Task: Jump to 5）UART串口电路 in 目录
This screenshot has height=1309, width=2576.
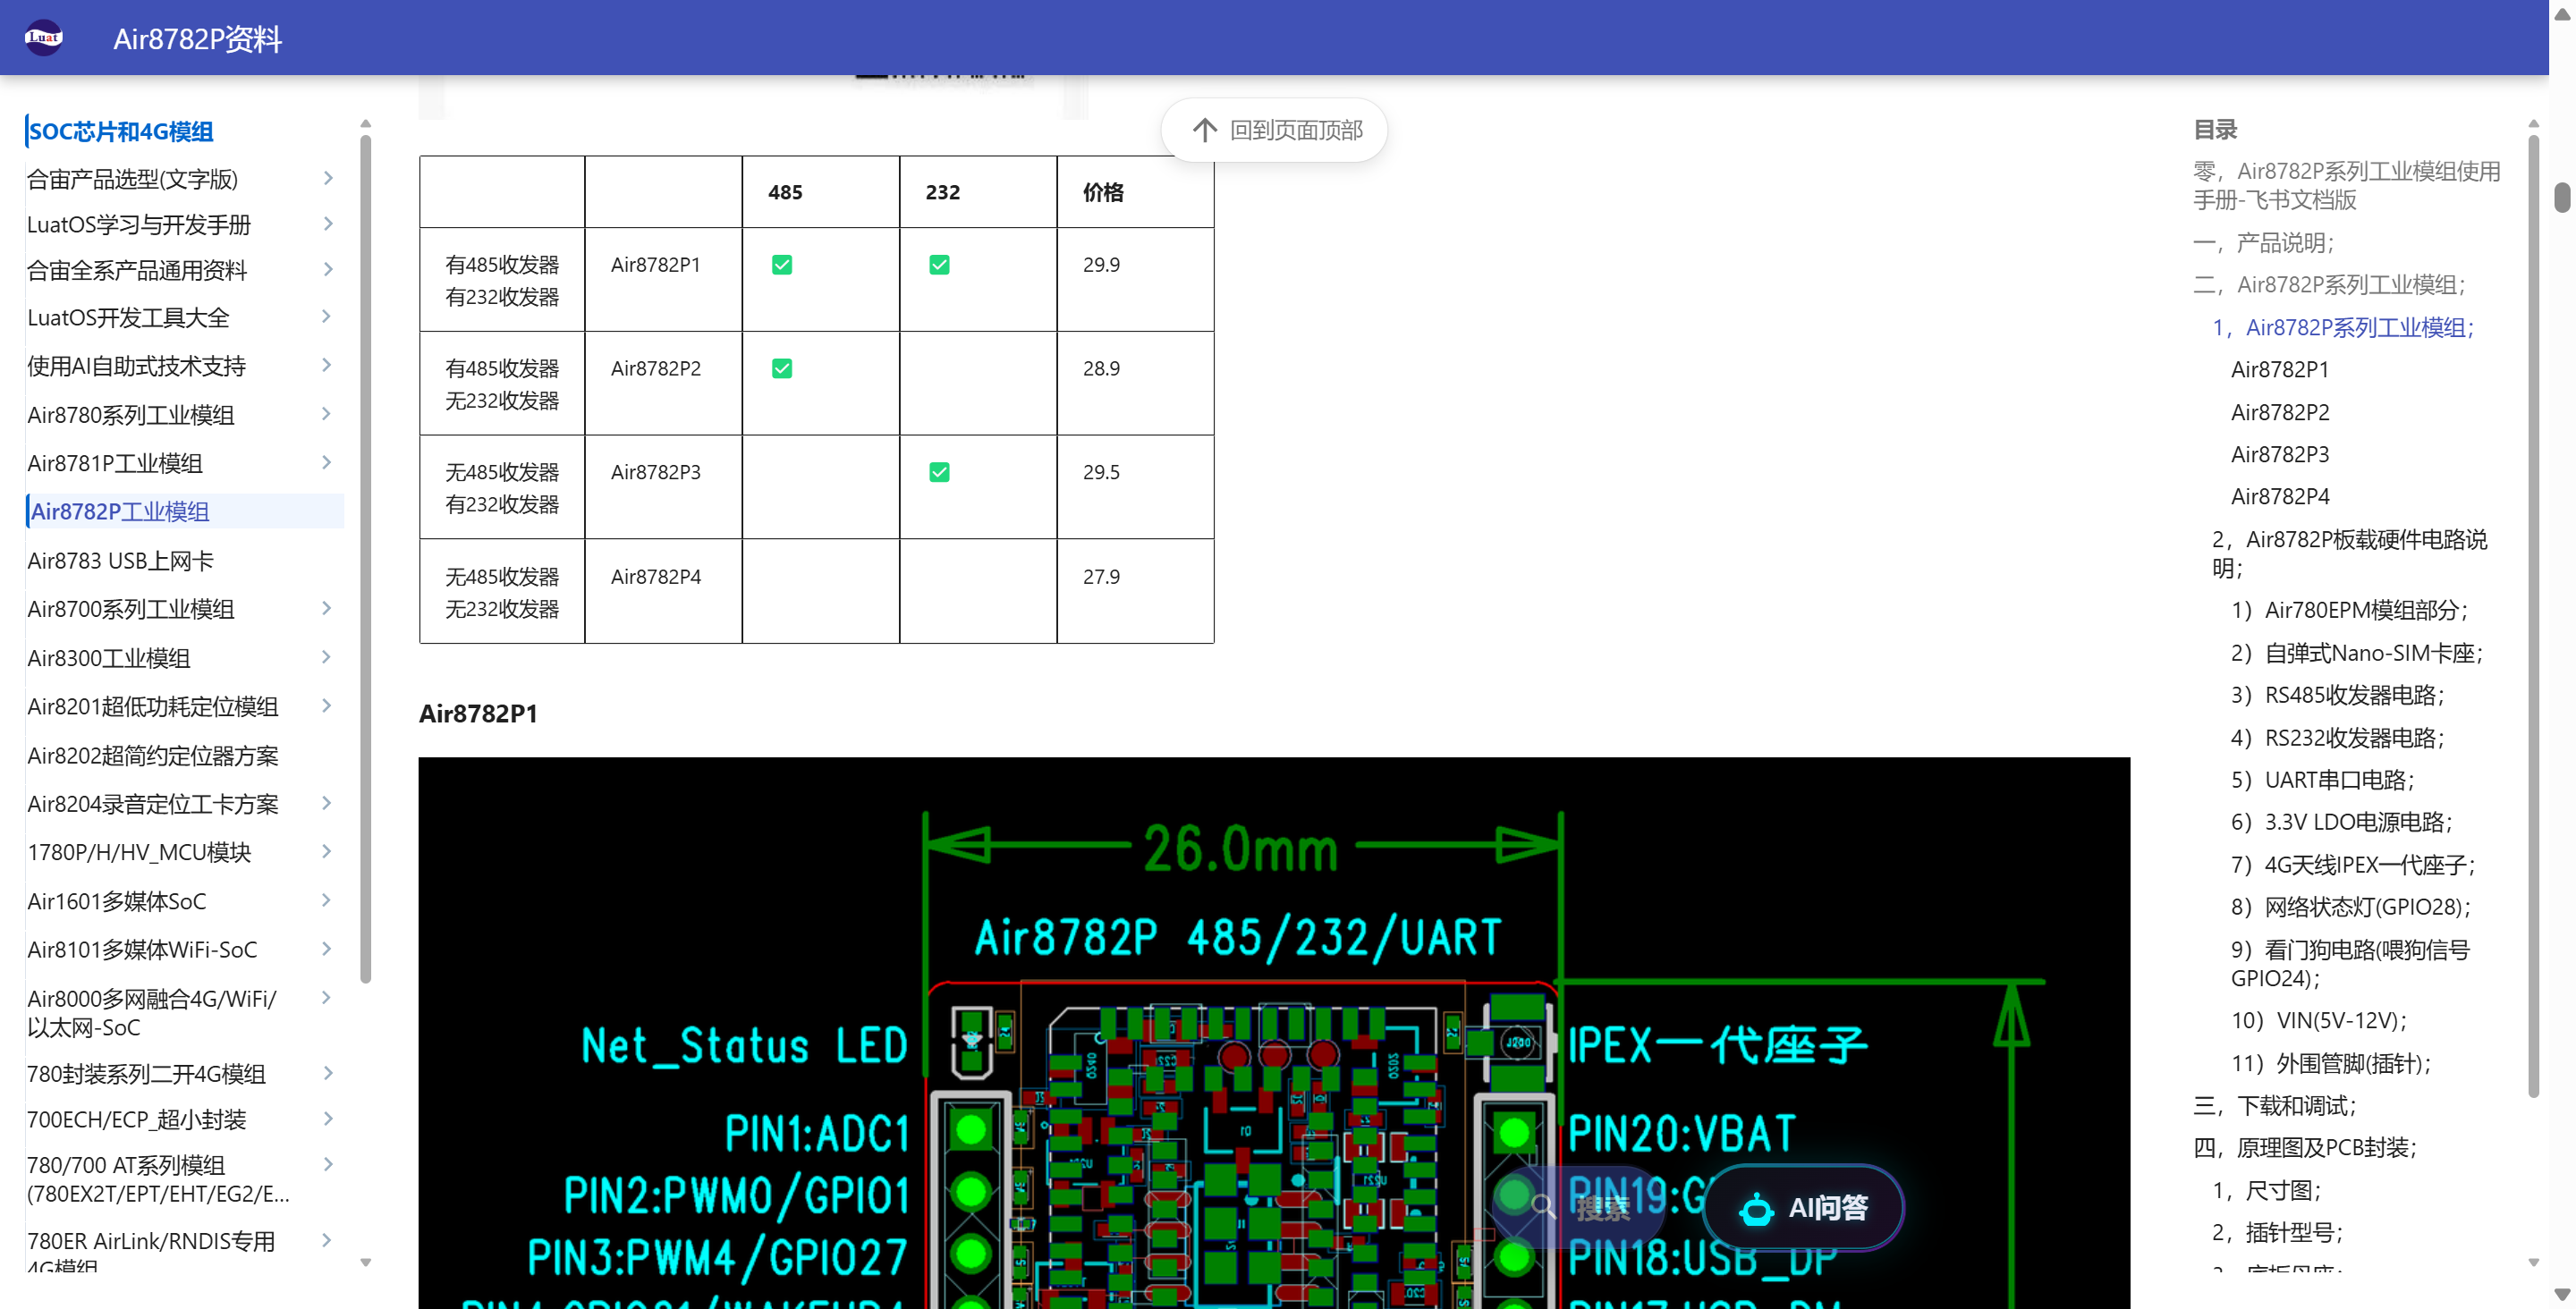Action: click(x=2323, y=780)
